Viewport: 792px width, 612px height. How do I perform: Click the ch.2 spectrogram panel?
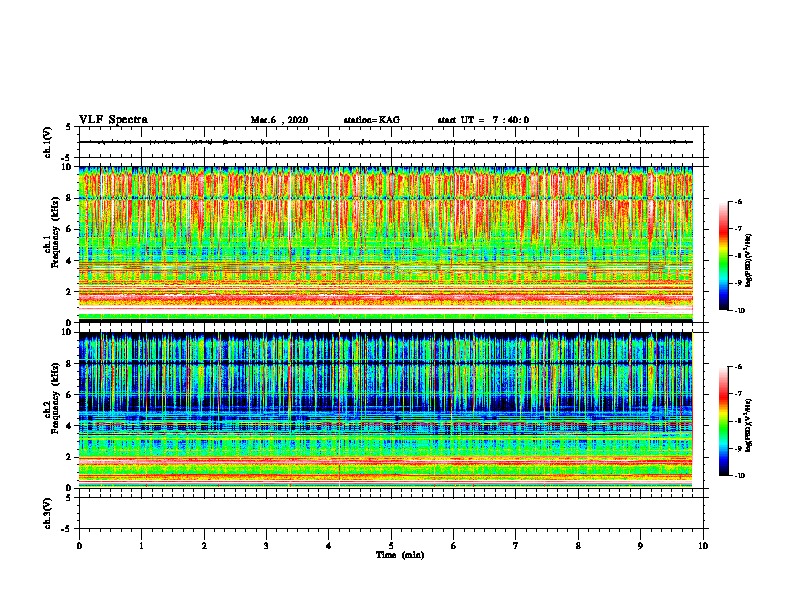[x=385, y=410]
